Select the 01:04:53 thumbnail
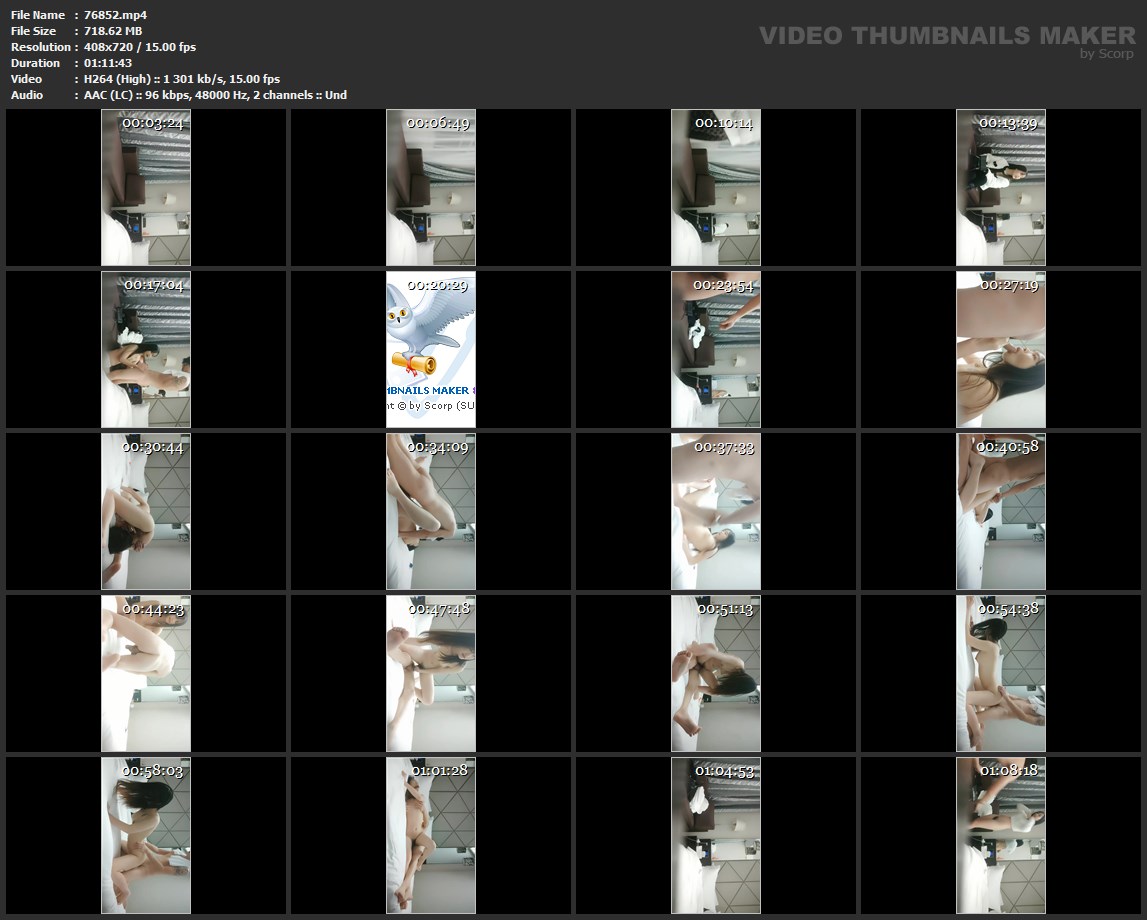The width and height of the screenshot is (1147, 920). coord(716,836)
